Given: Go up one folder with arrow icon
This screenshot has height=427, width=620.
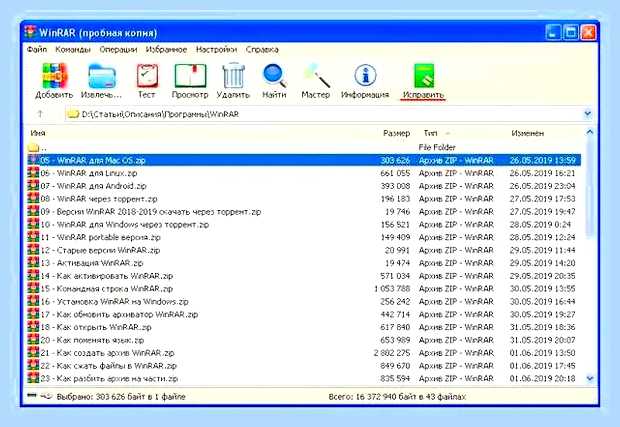Looking at the screenshot, I should 40,114.
